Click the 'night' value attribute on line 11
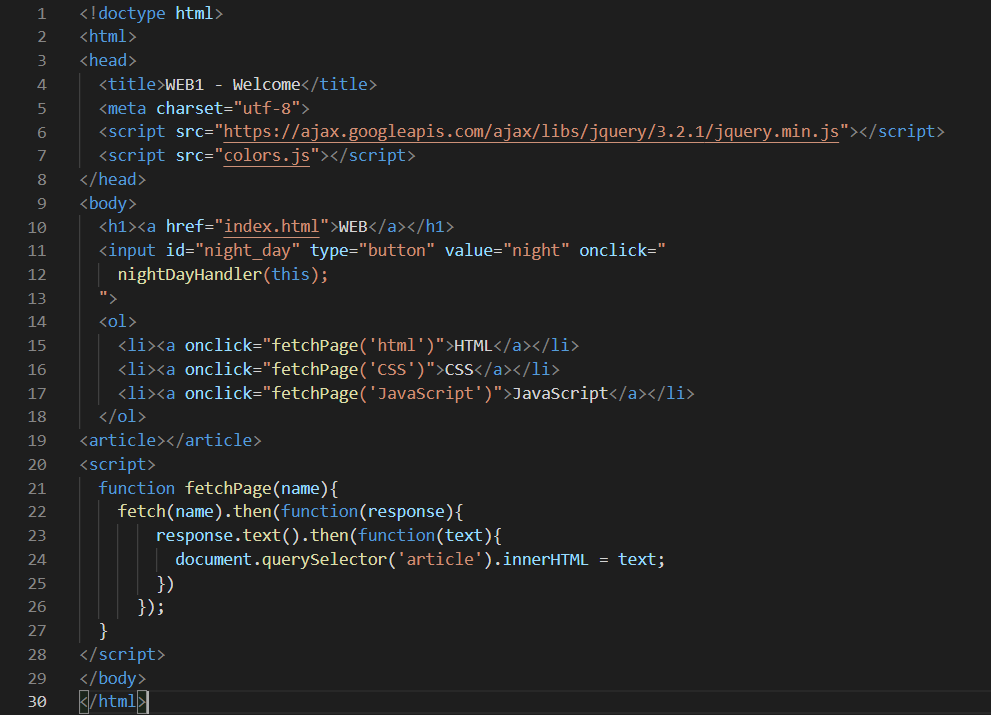Screen dimensions: 991x715 point(536,251)
